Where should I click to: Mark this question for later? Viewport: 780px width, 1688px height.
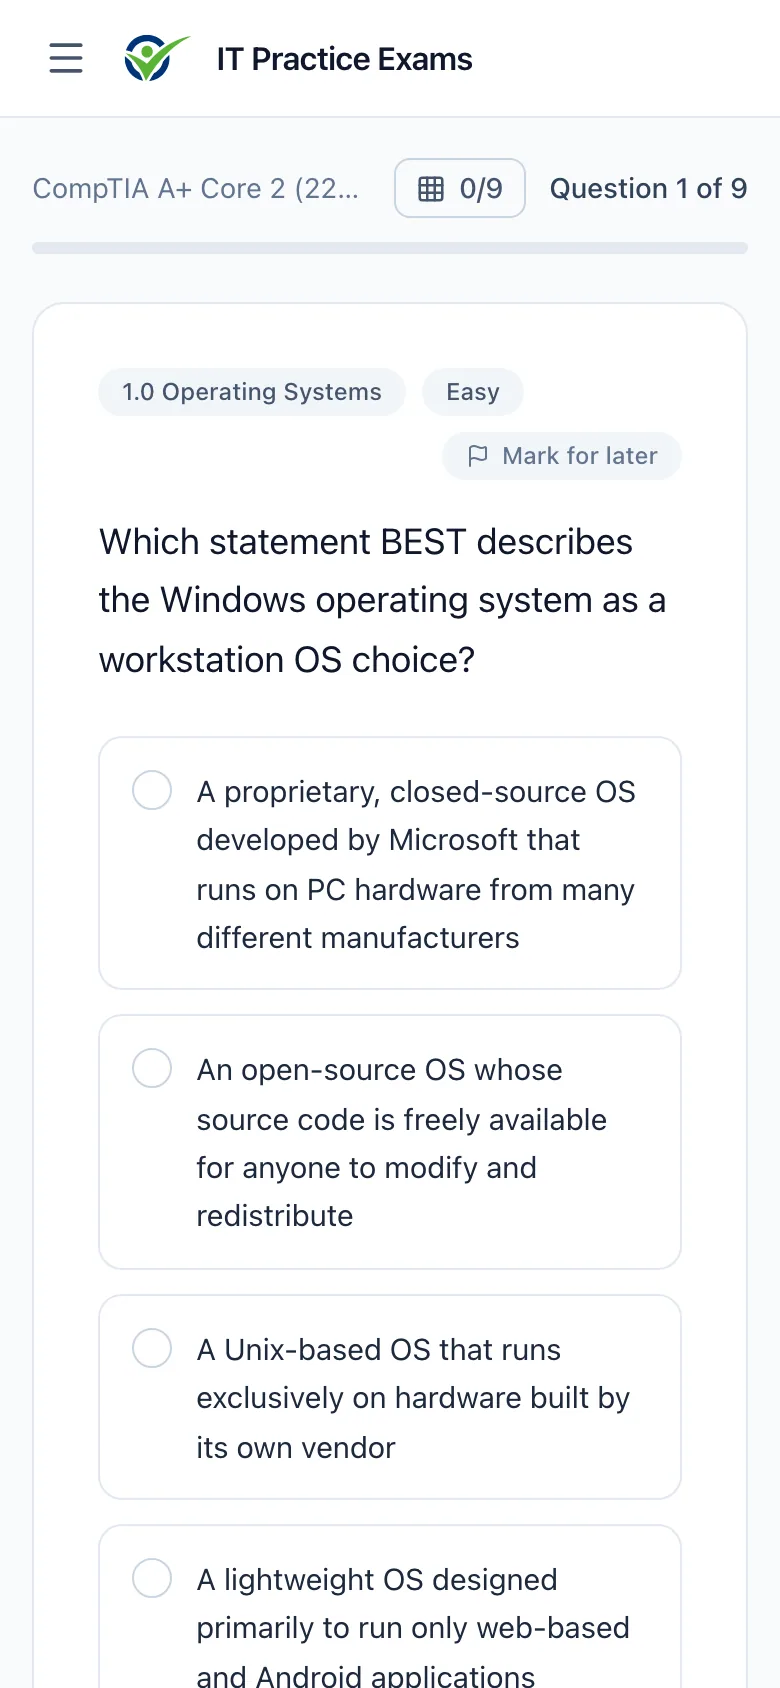tap(562, 456)
